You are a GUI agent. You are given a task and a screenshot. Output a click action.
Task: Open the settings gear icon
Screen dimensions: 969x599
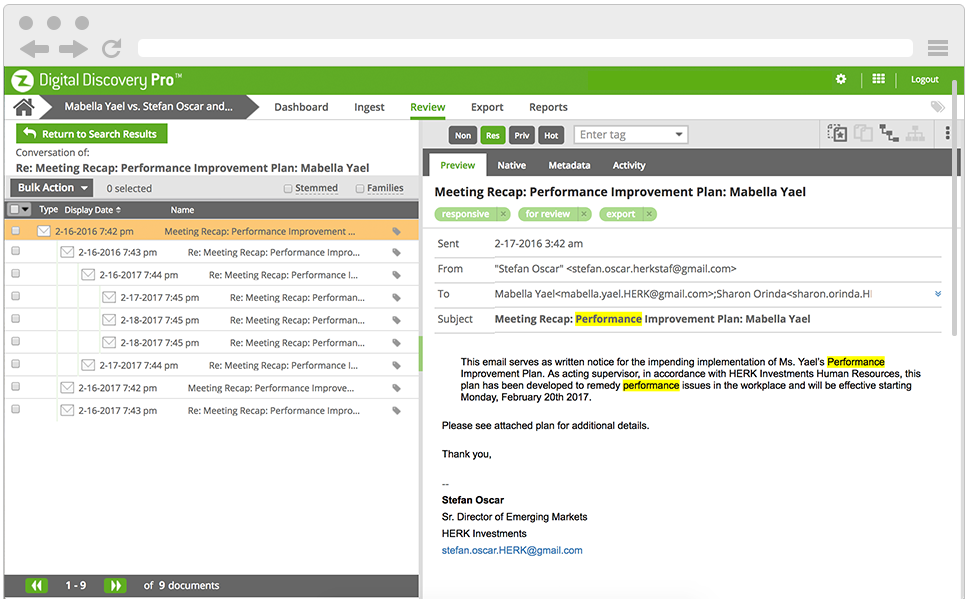click(840, 79)
